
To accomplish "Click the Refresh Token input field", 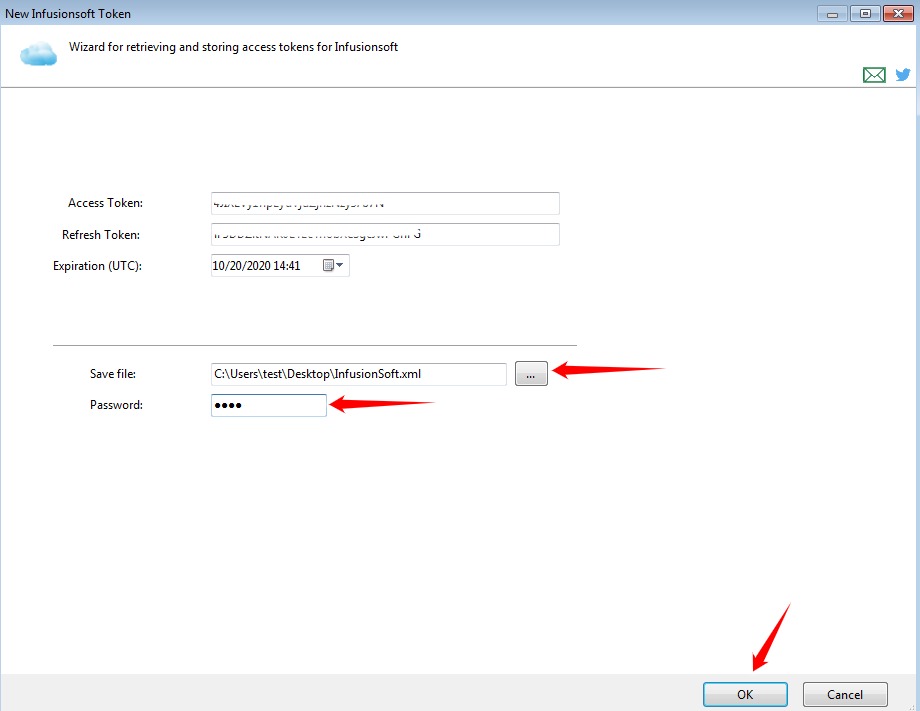I will [x=385, y=235].
